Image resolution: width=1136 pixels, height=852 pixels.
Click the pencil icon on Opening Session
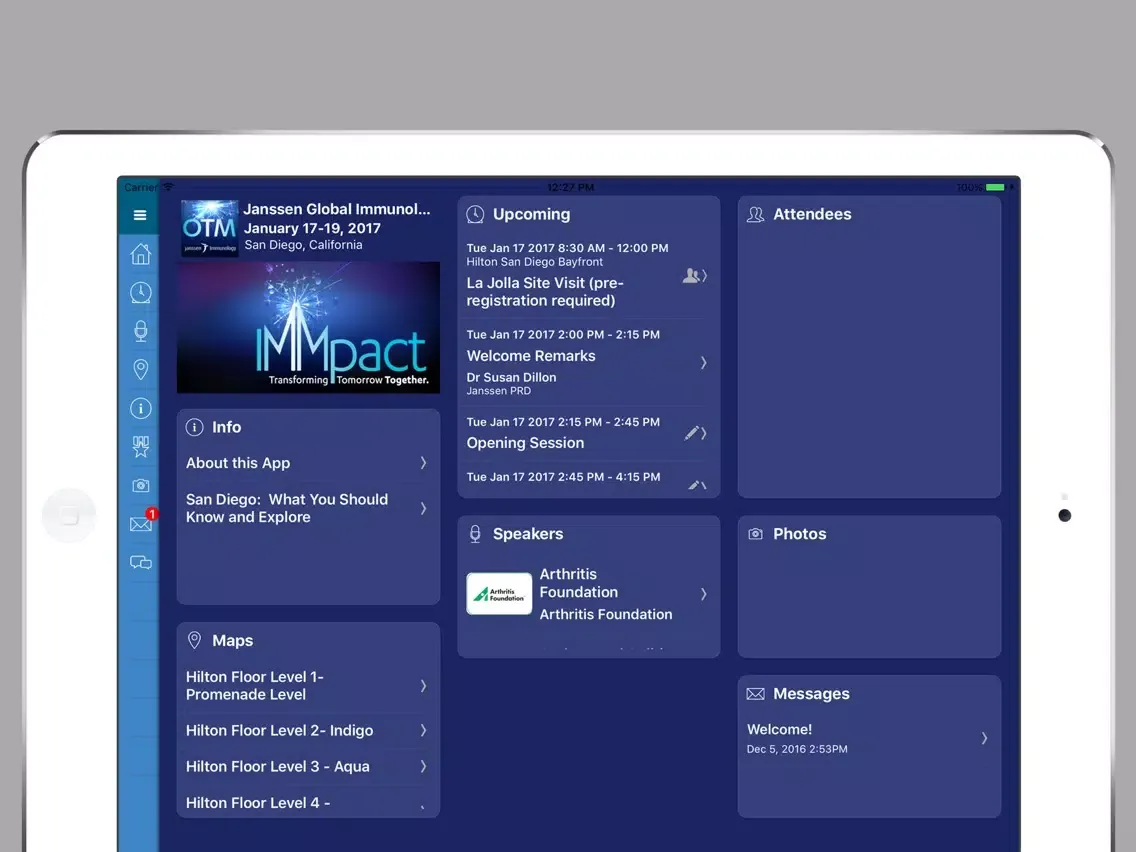(x=692, y=433)
